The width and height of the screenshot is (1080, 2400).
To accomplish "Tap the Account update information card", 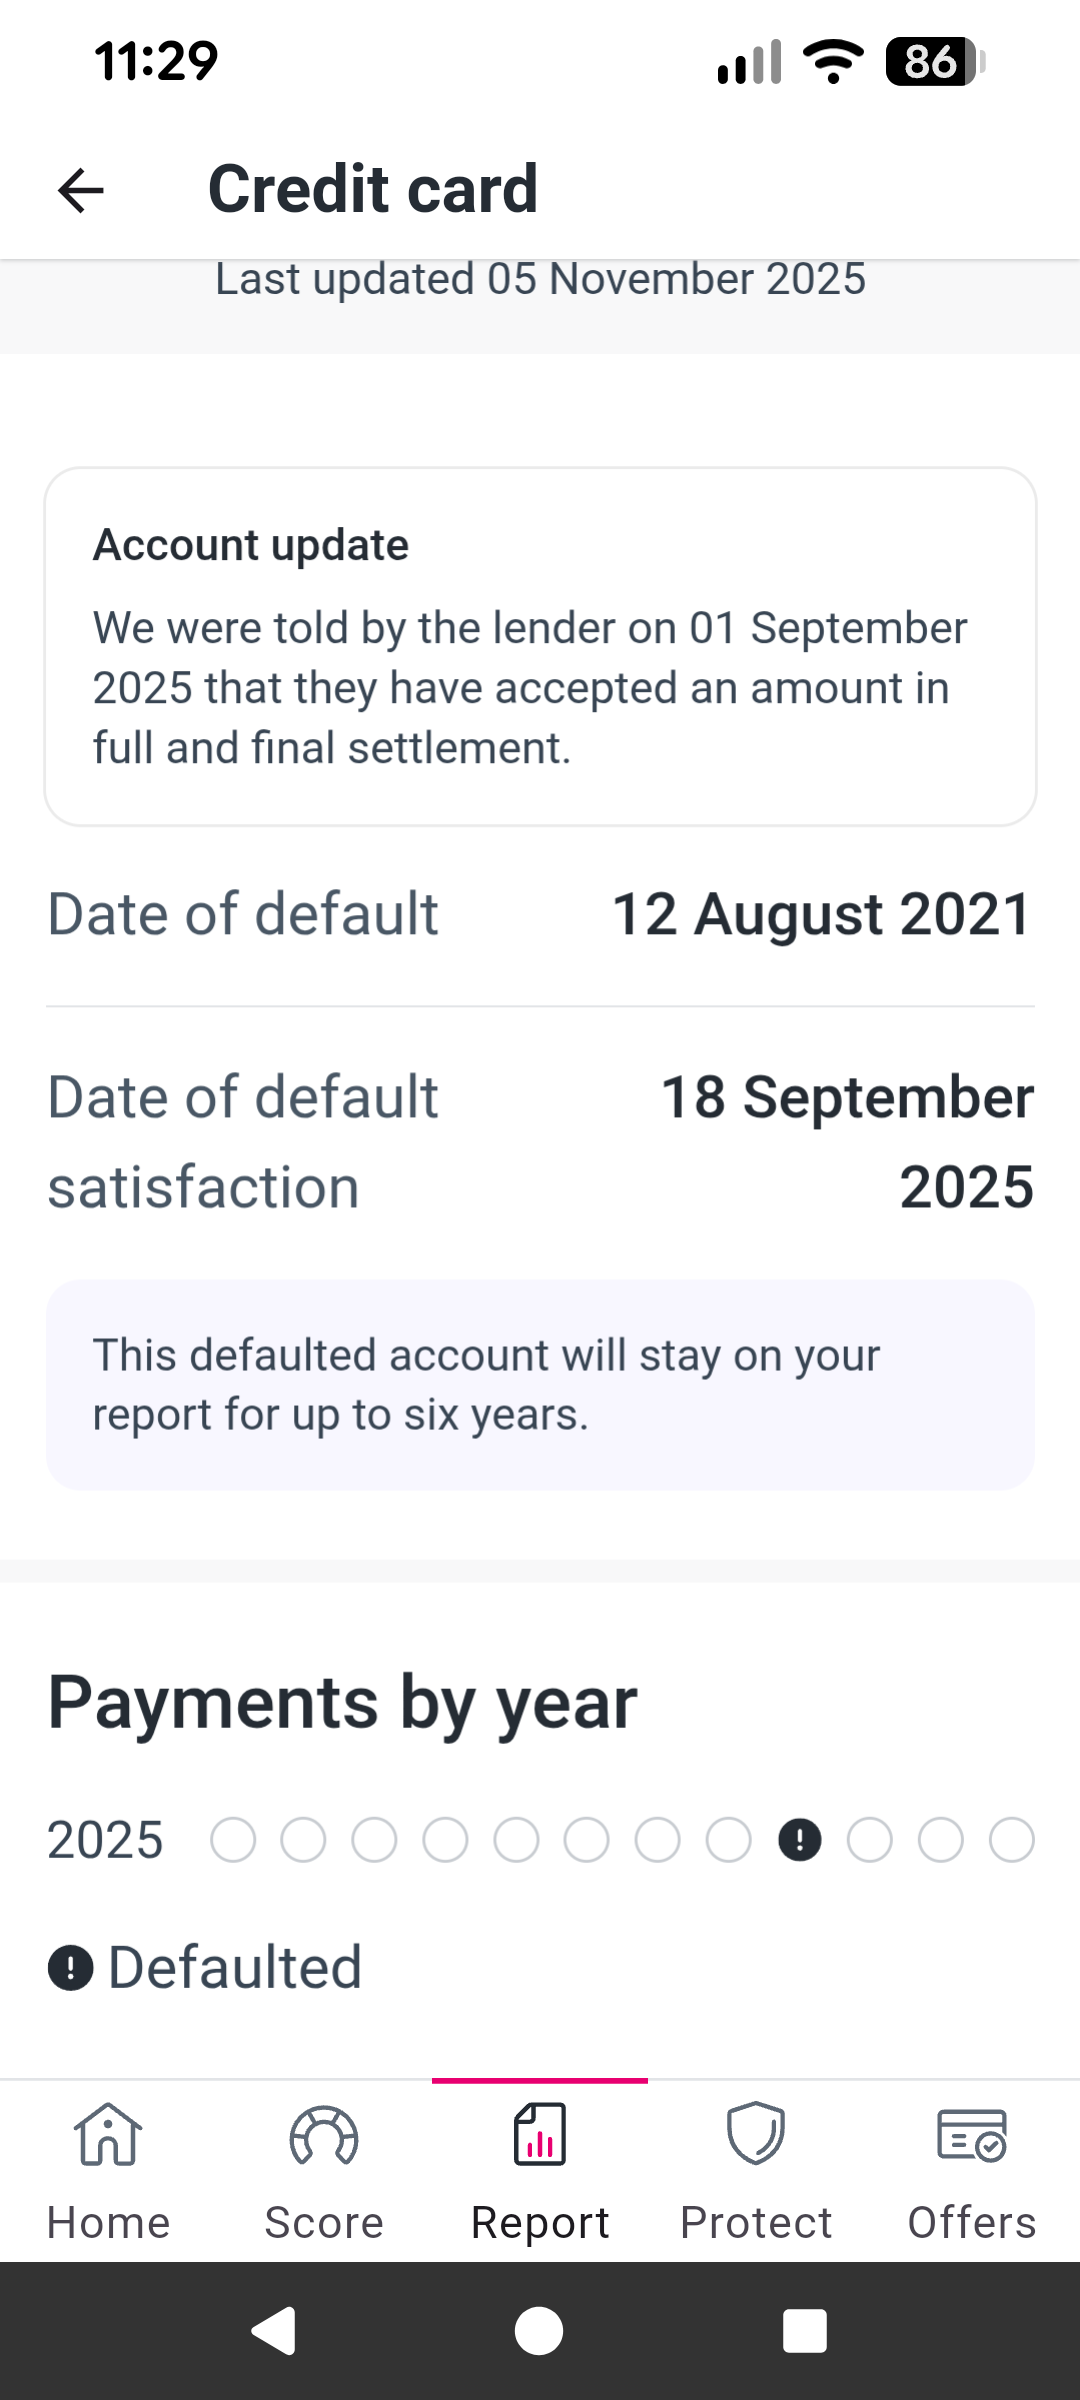I will tap(540, 647).
